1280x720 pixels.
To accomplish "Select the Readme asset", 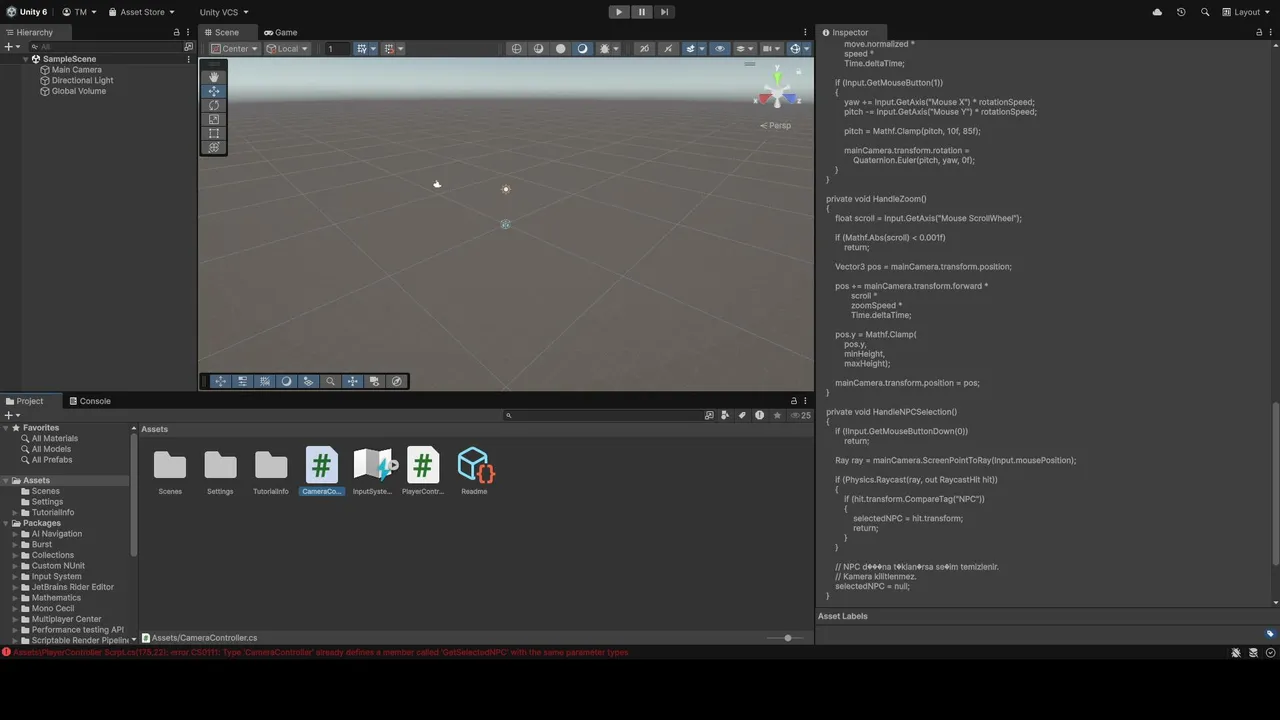I will 474,471.
